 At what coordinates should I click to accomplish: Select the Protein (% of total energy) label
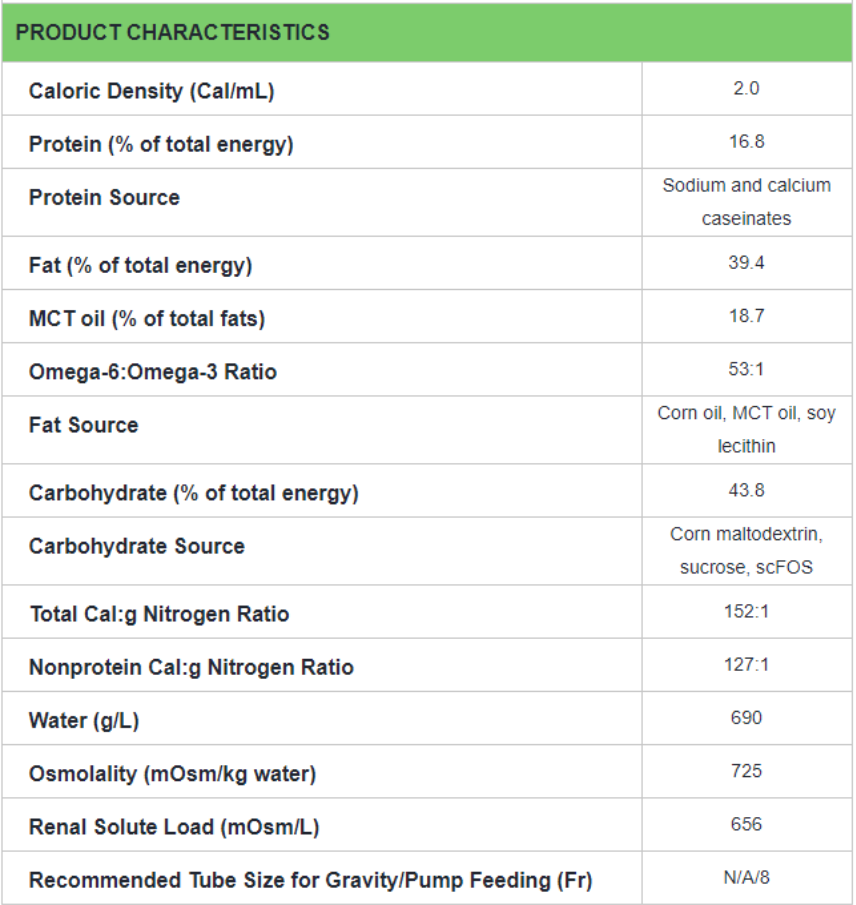click(161, 144)
